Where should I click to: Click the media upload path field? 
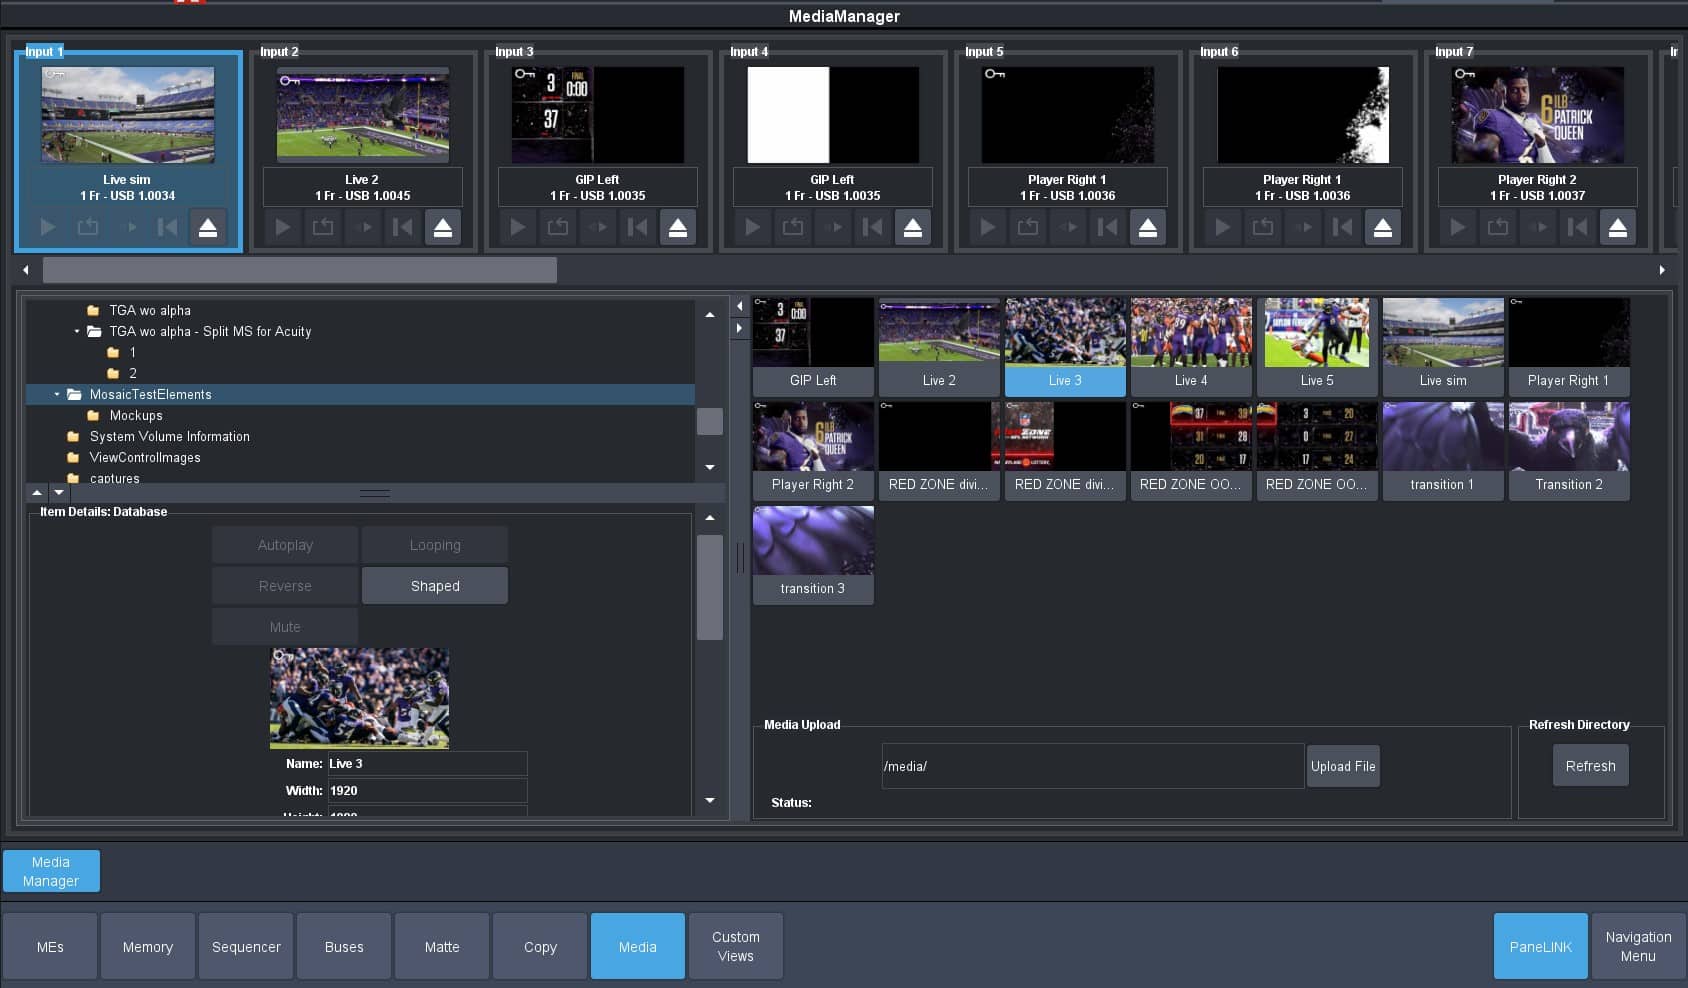1093,766
